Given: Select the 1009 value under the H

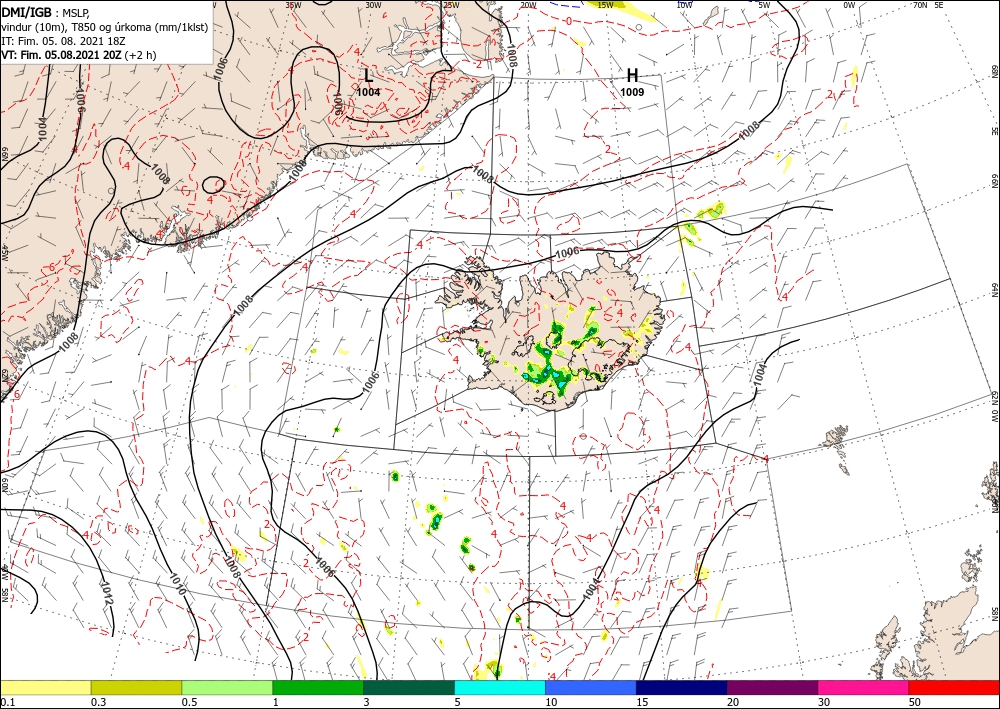Looking at the screenshot, I should pos(632,92).
